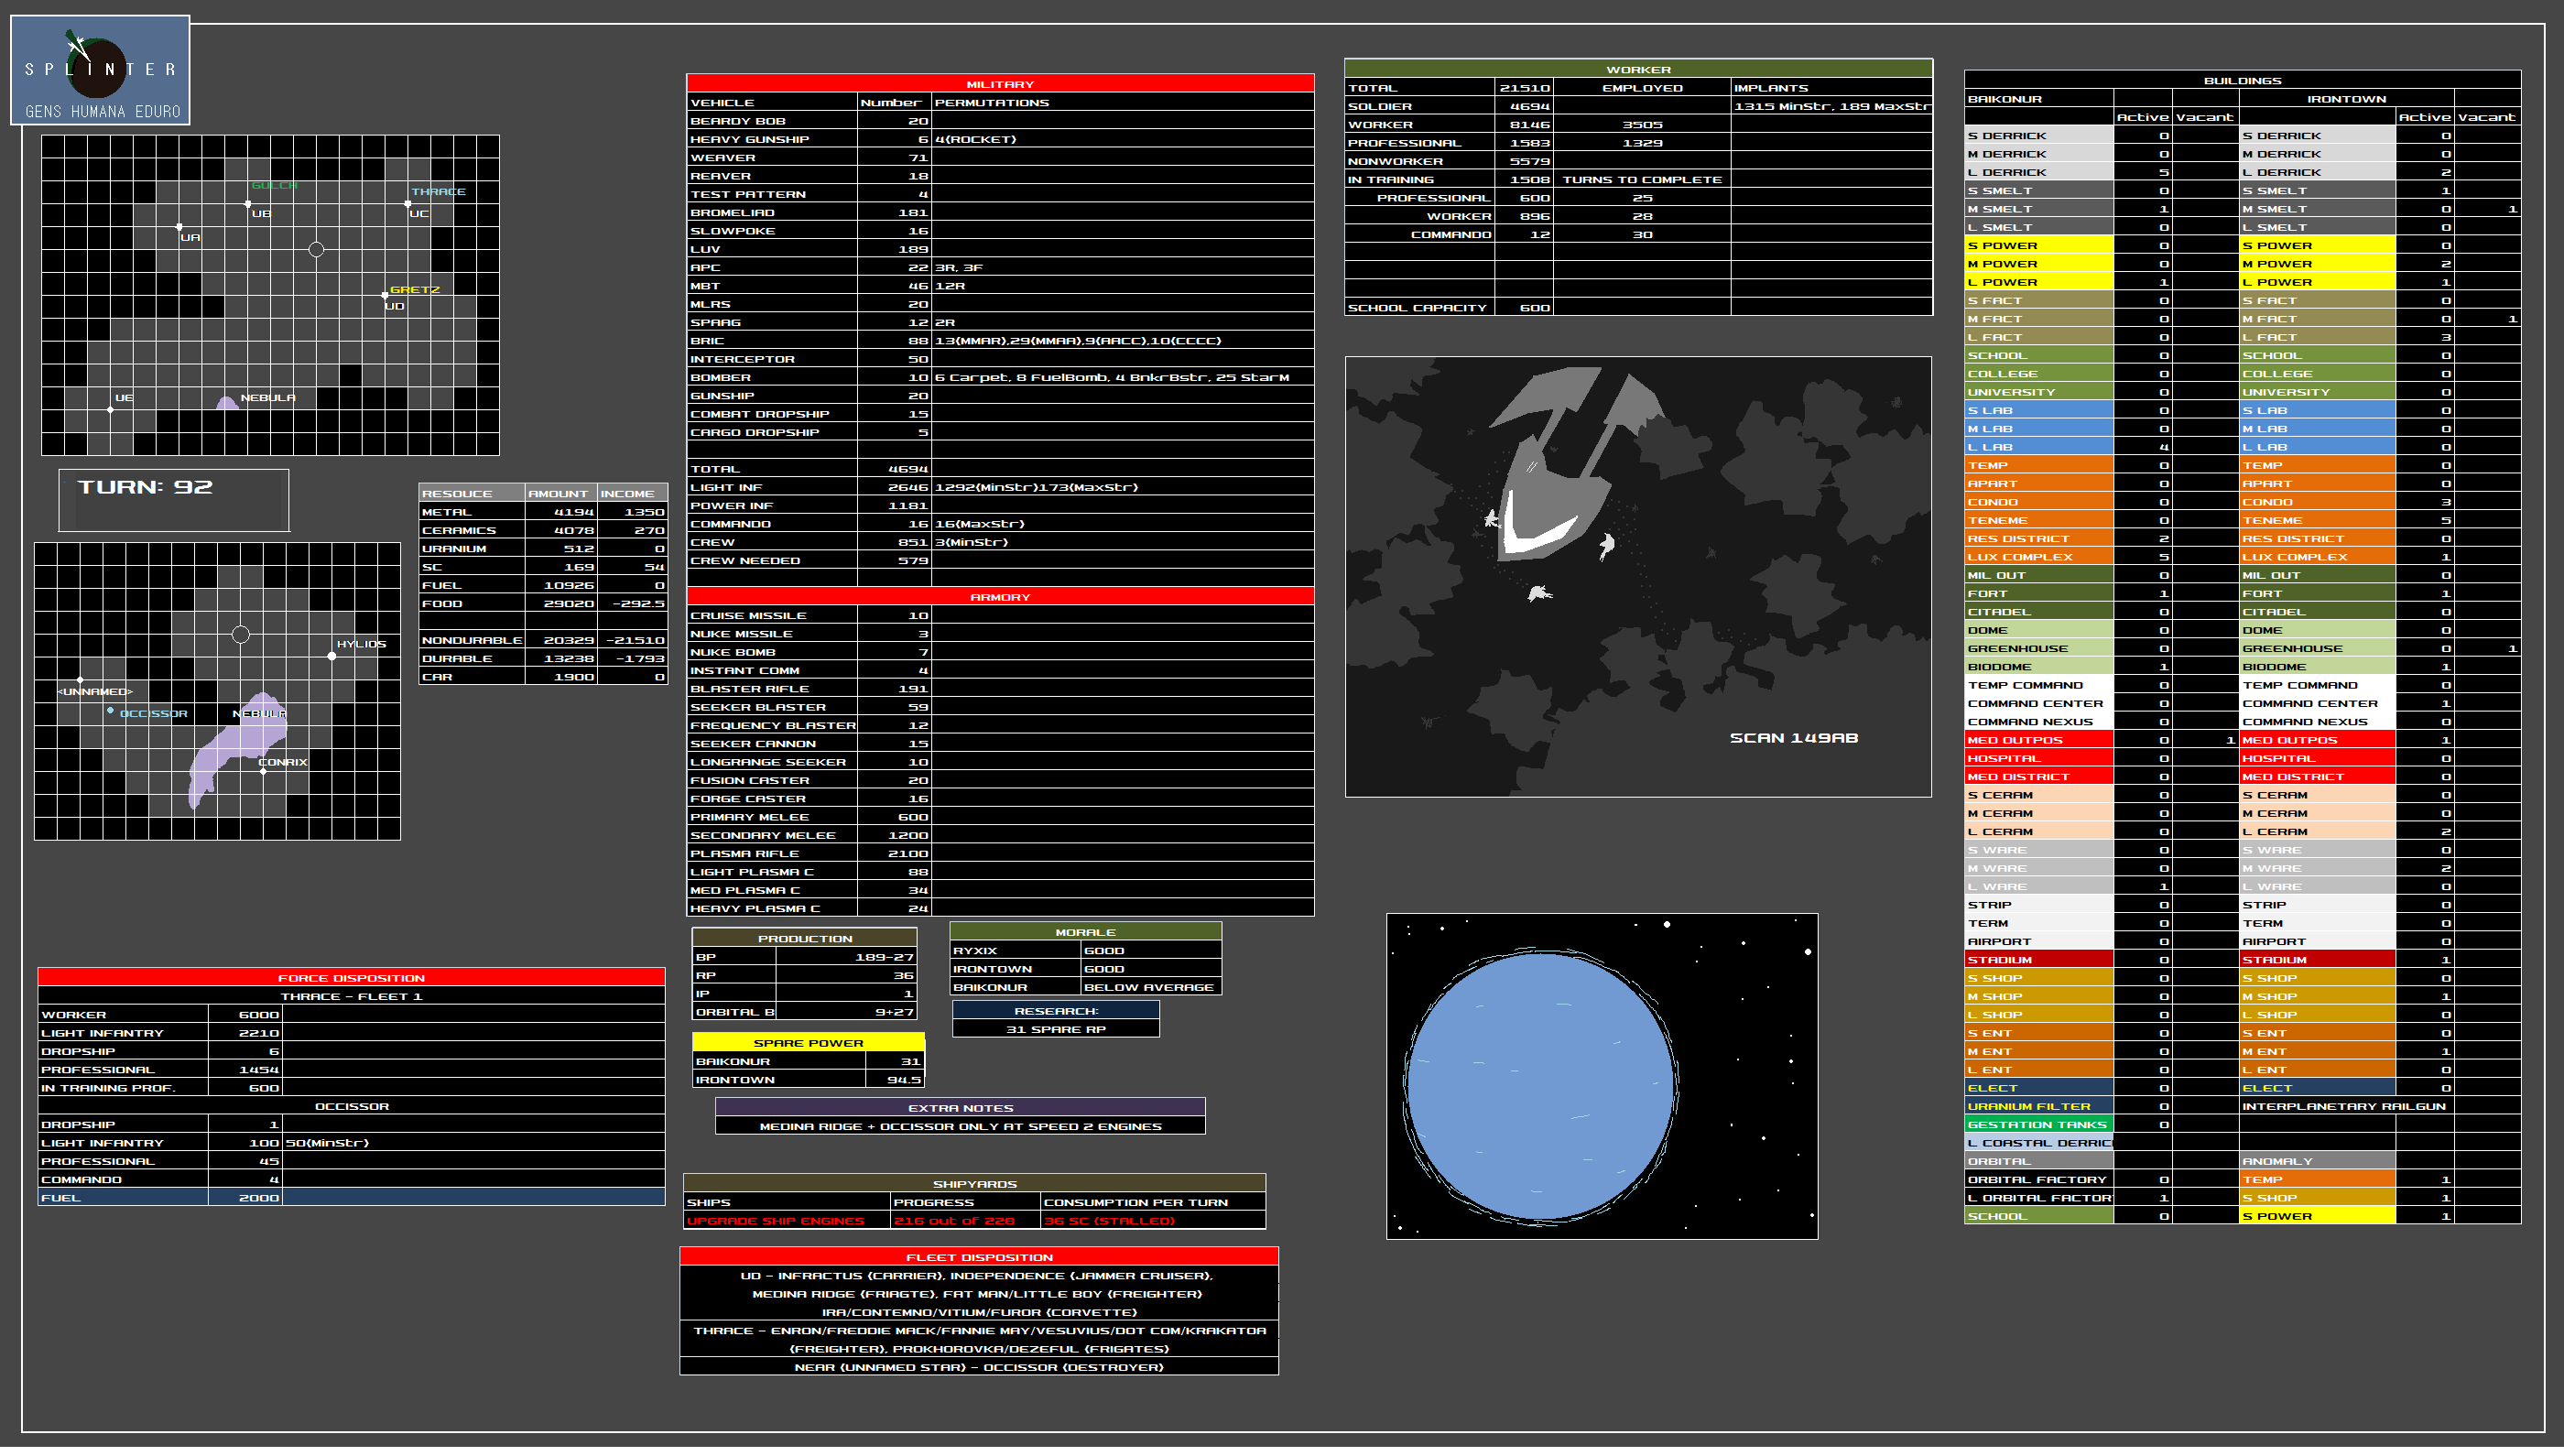The height and width of the screenshot is (1456, 2564).
Task: Click the GESTATION TANKS green cell
Action: [2037, 1125]
